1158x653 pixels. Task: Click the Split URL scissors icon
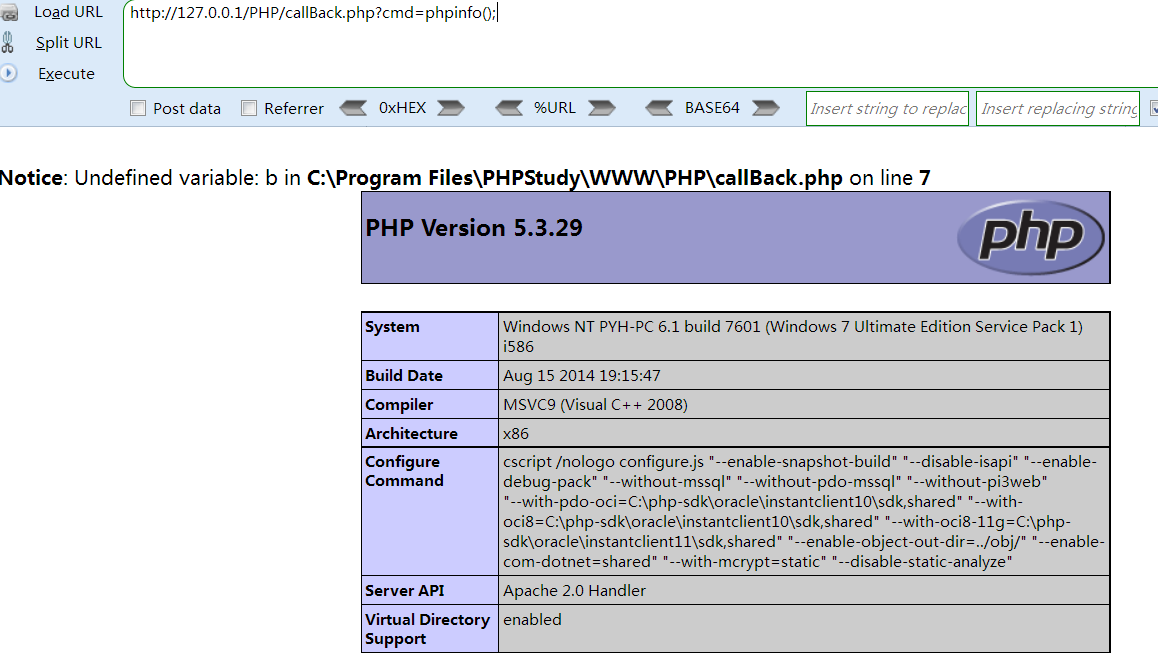click(x=7, y=43)
